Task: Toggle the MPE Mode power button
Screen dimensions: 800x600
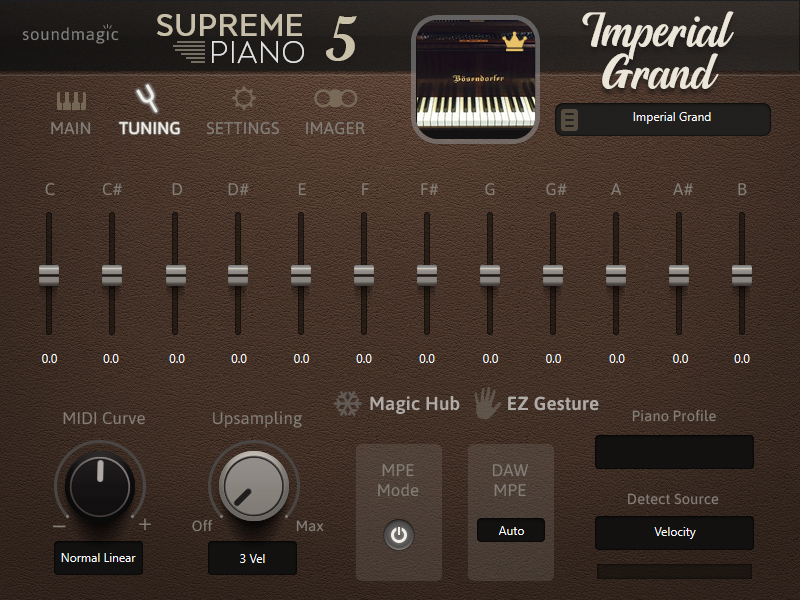Action: point(398,535)
